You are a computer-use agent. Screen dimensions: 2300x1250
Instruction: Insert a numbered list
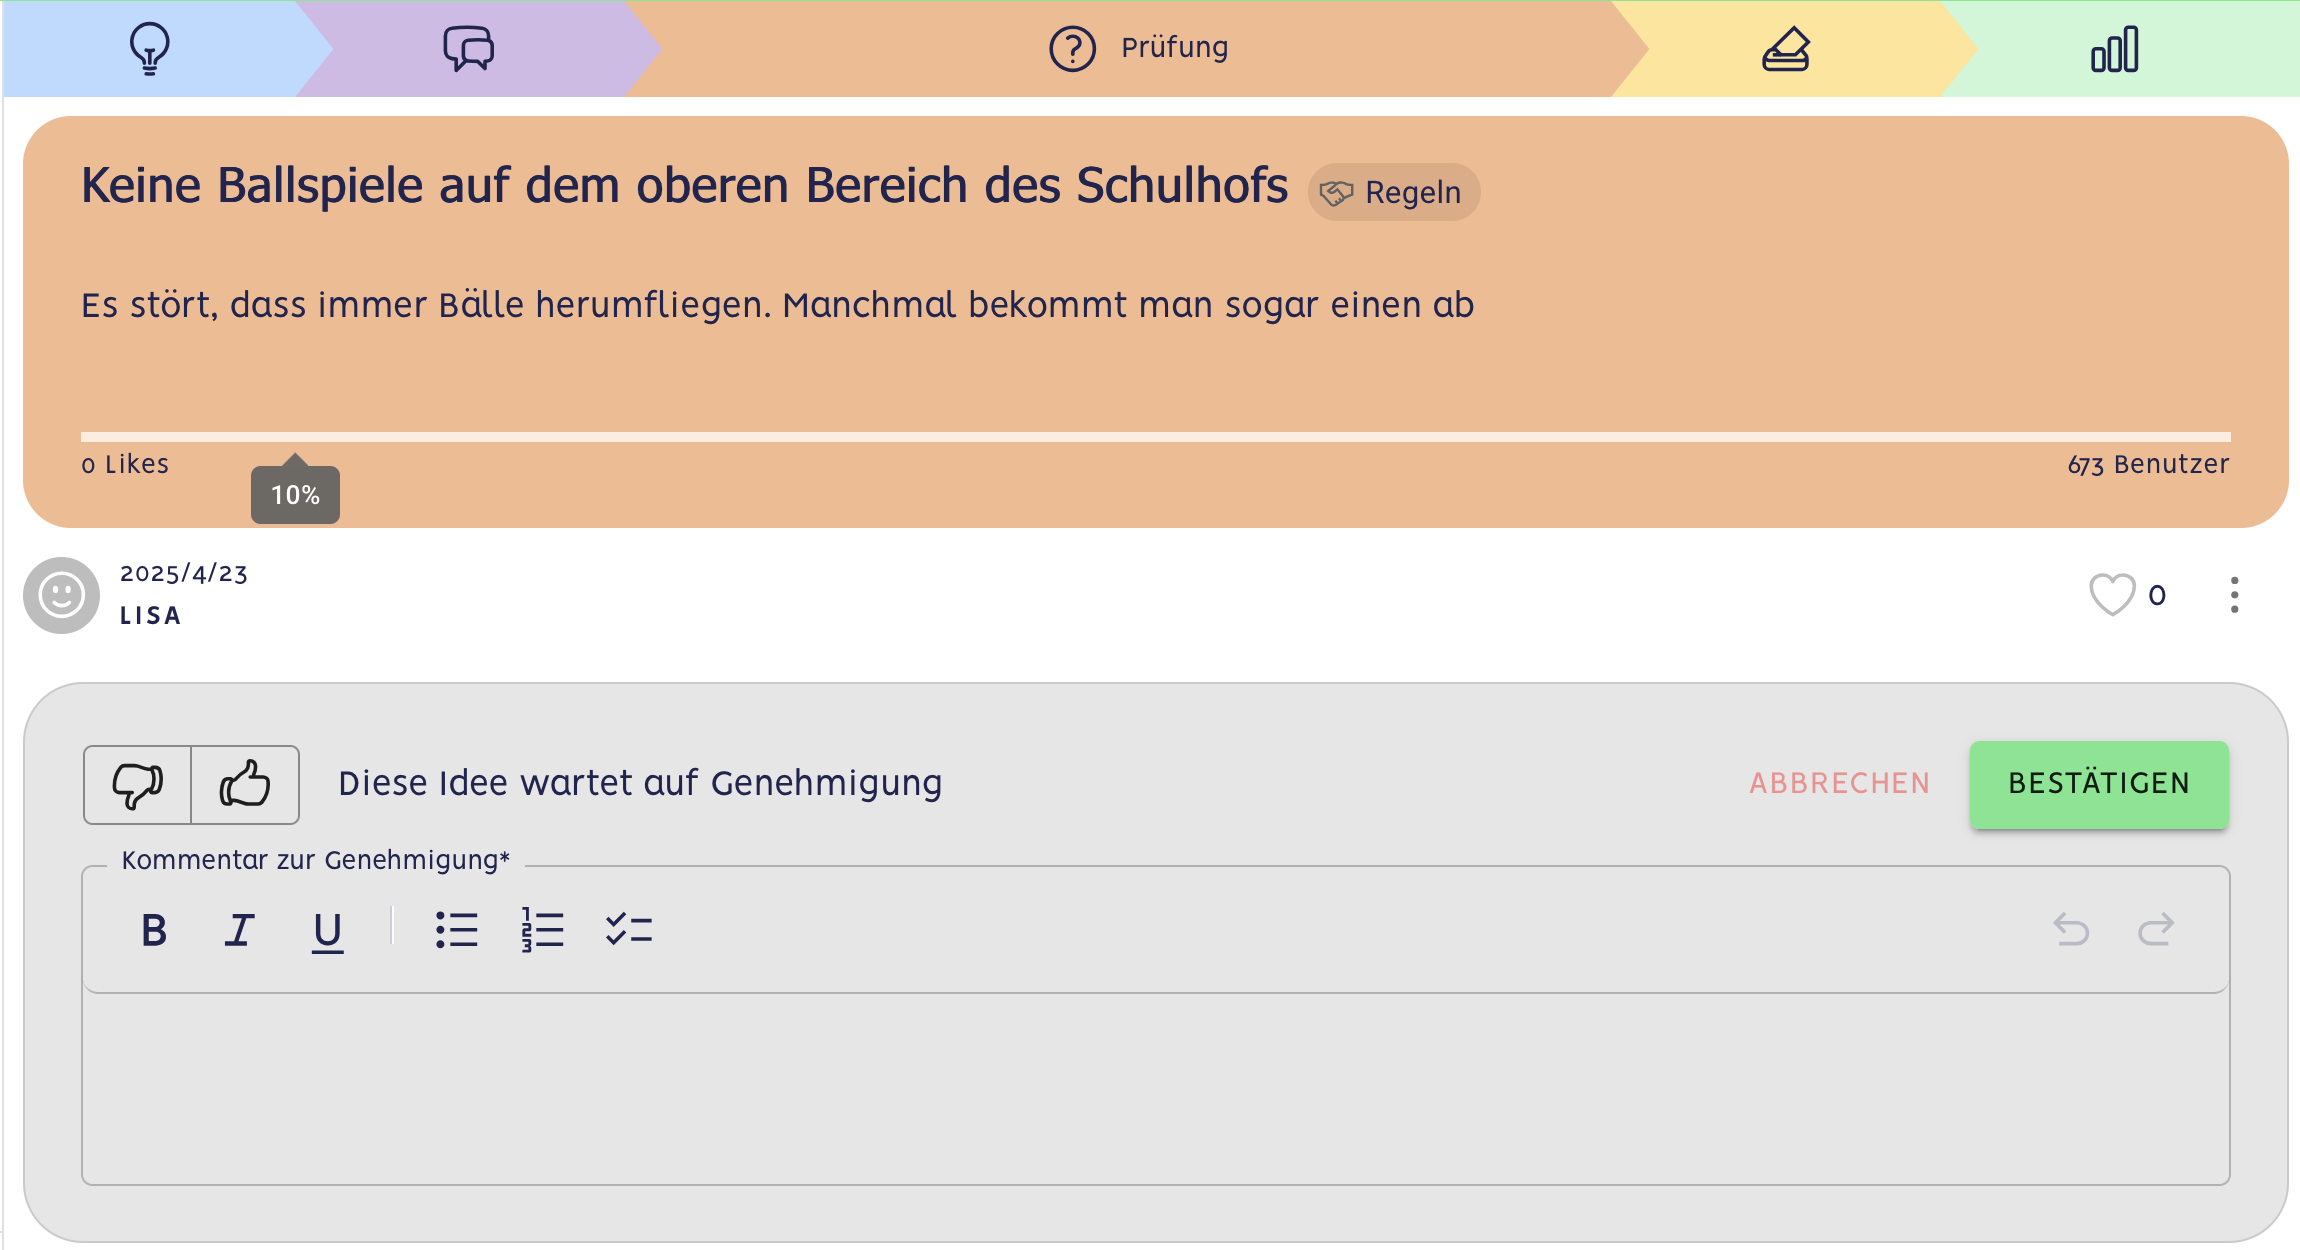click(543, 931)
